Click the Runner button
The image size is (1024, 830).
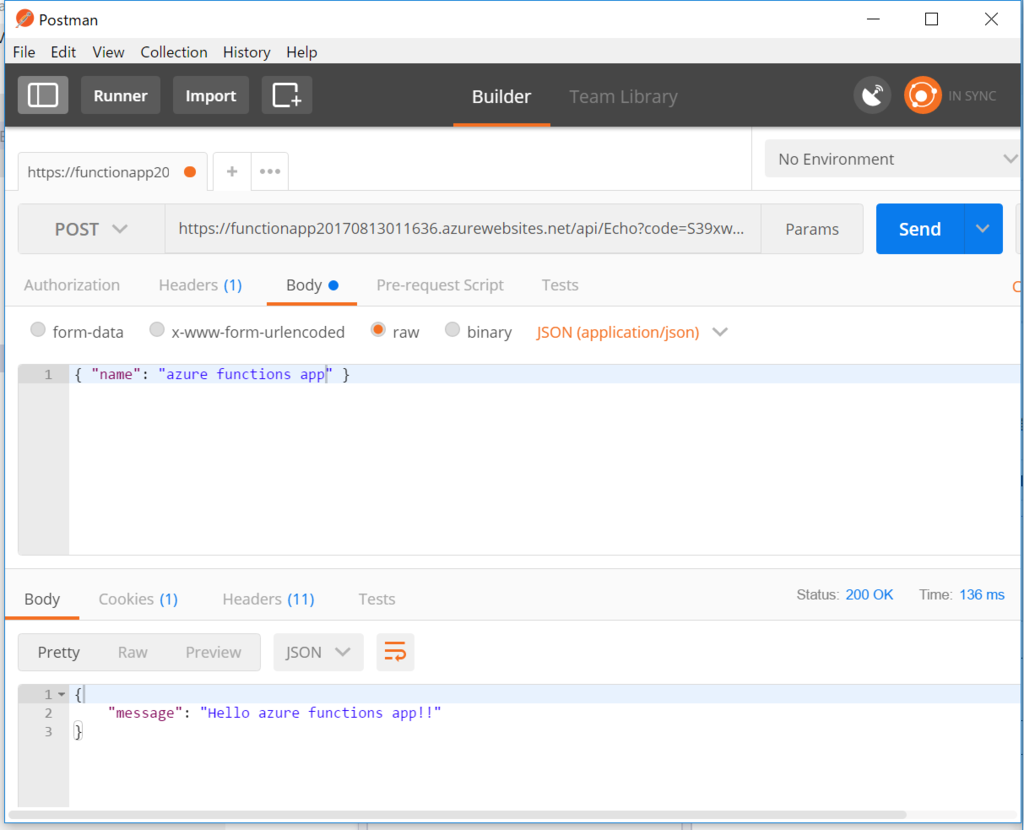point(120,95)
